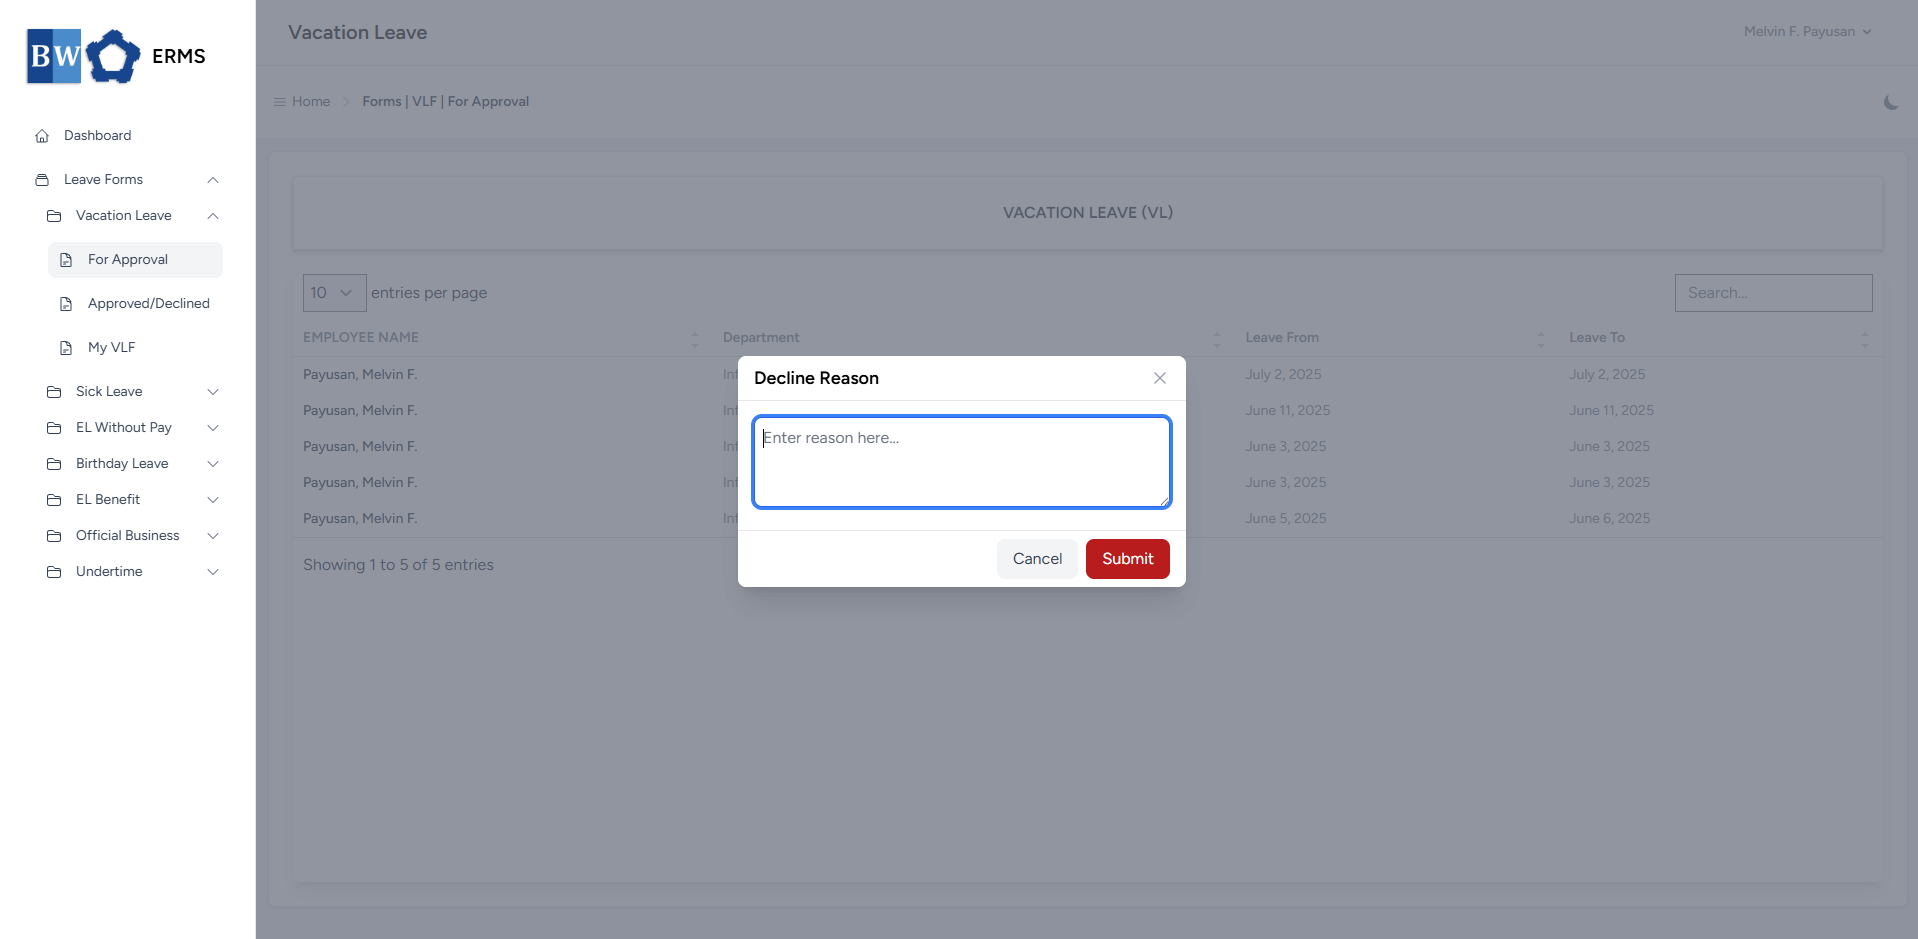The image size is (1918, 939).
Task: Collapse the Vacation Leave submenu chevron
Action: [213, 216]
